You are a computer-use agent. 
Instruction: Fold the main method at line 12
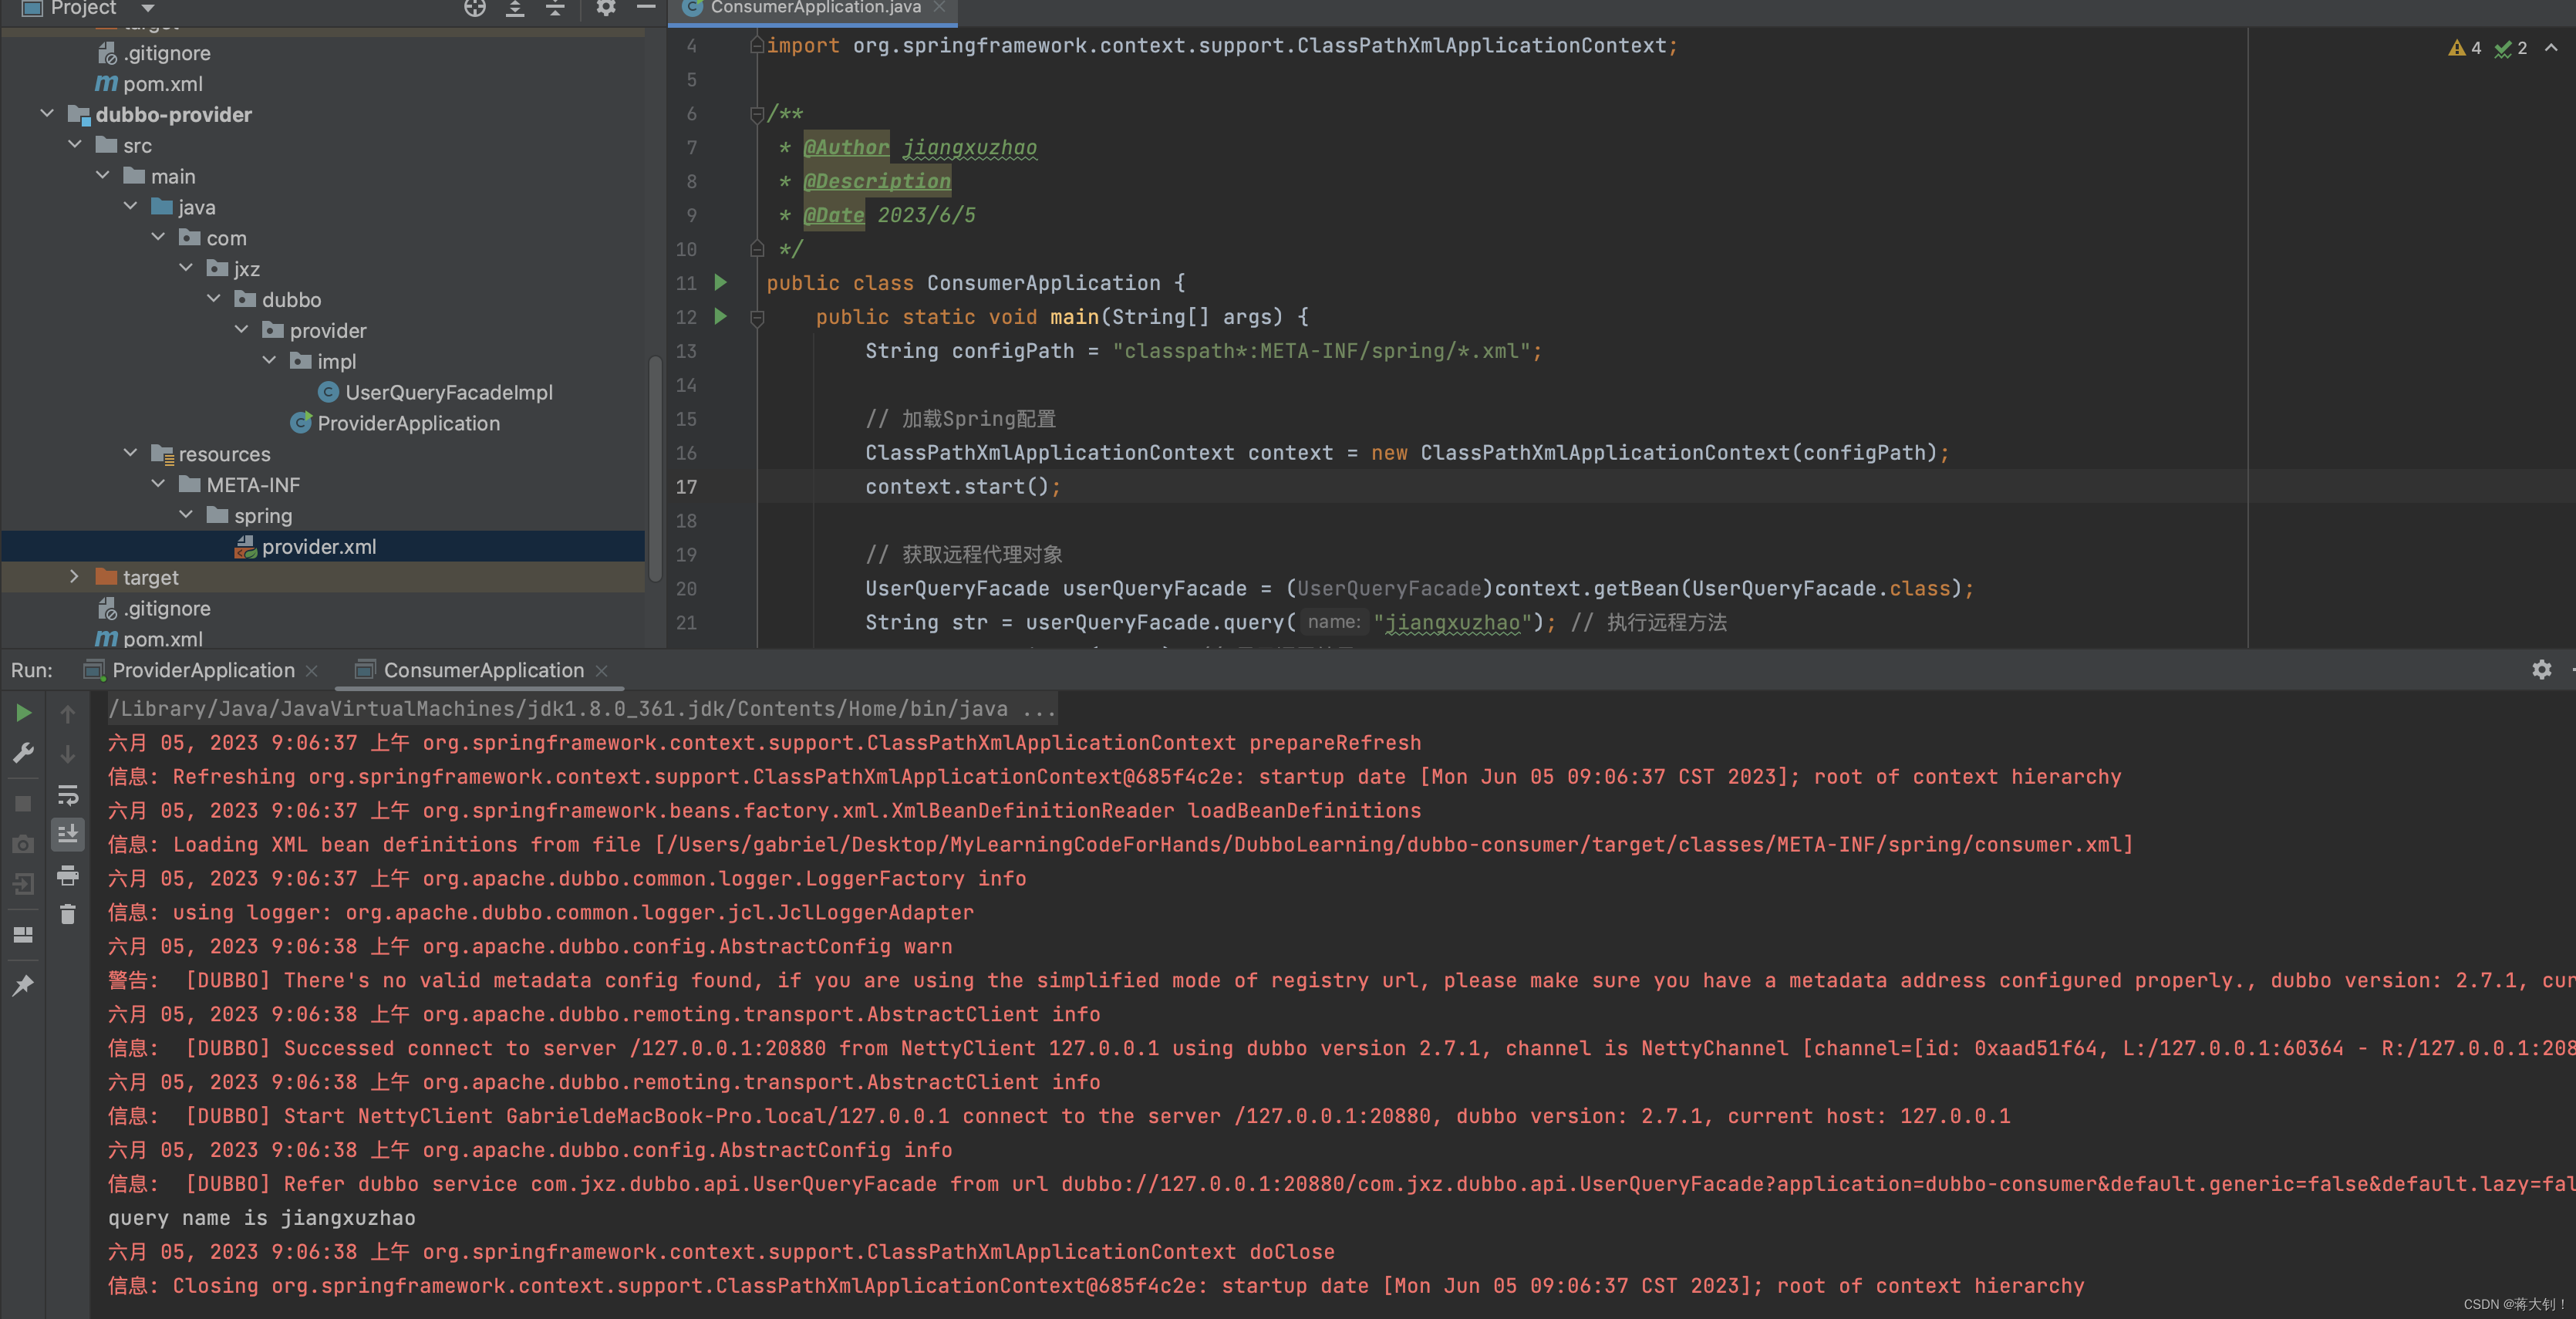pos(757,317)
